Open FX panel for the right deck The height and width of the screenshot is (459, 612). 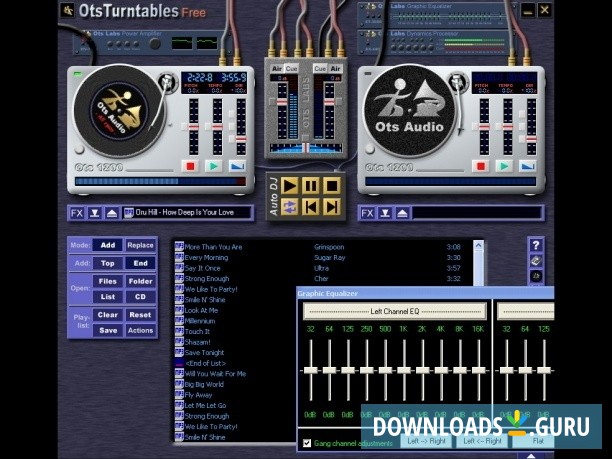367,213
